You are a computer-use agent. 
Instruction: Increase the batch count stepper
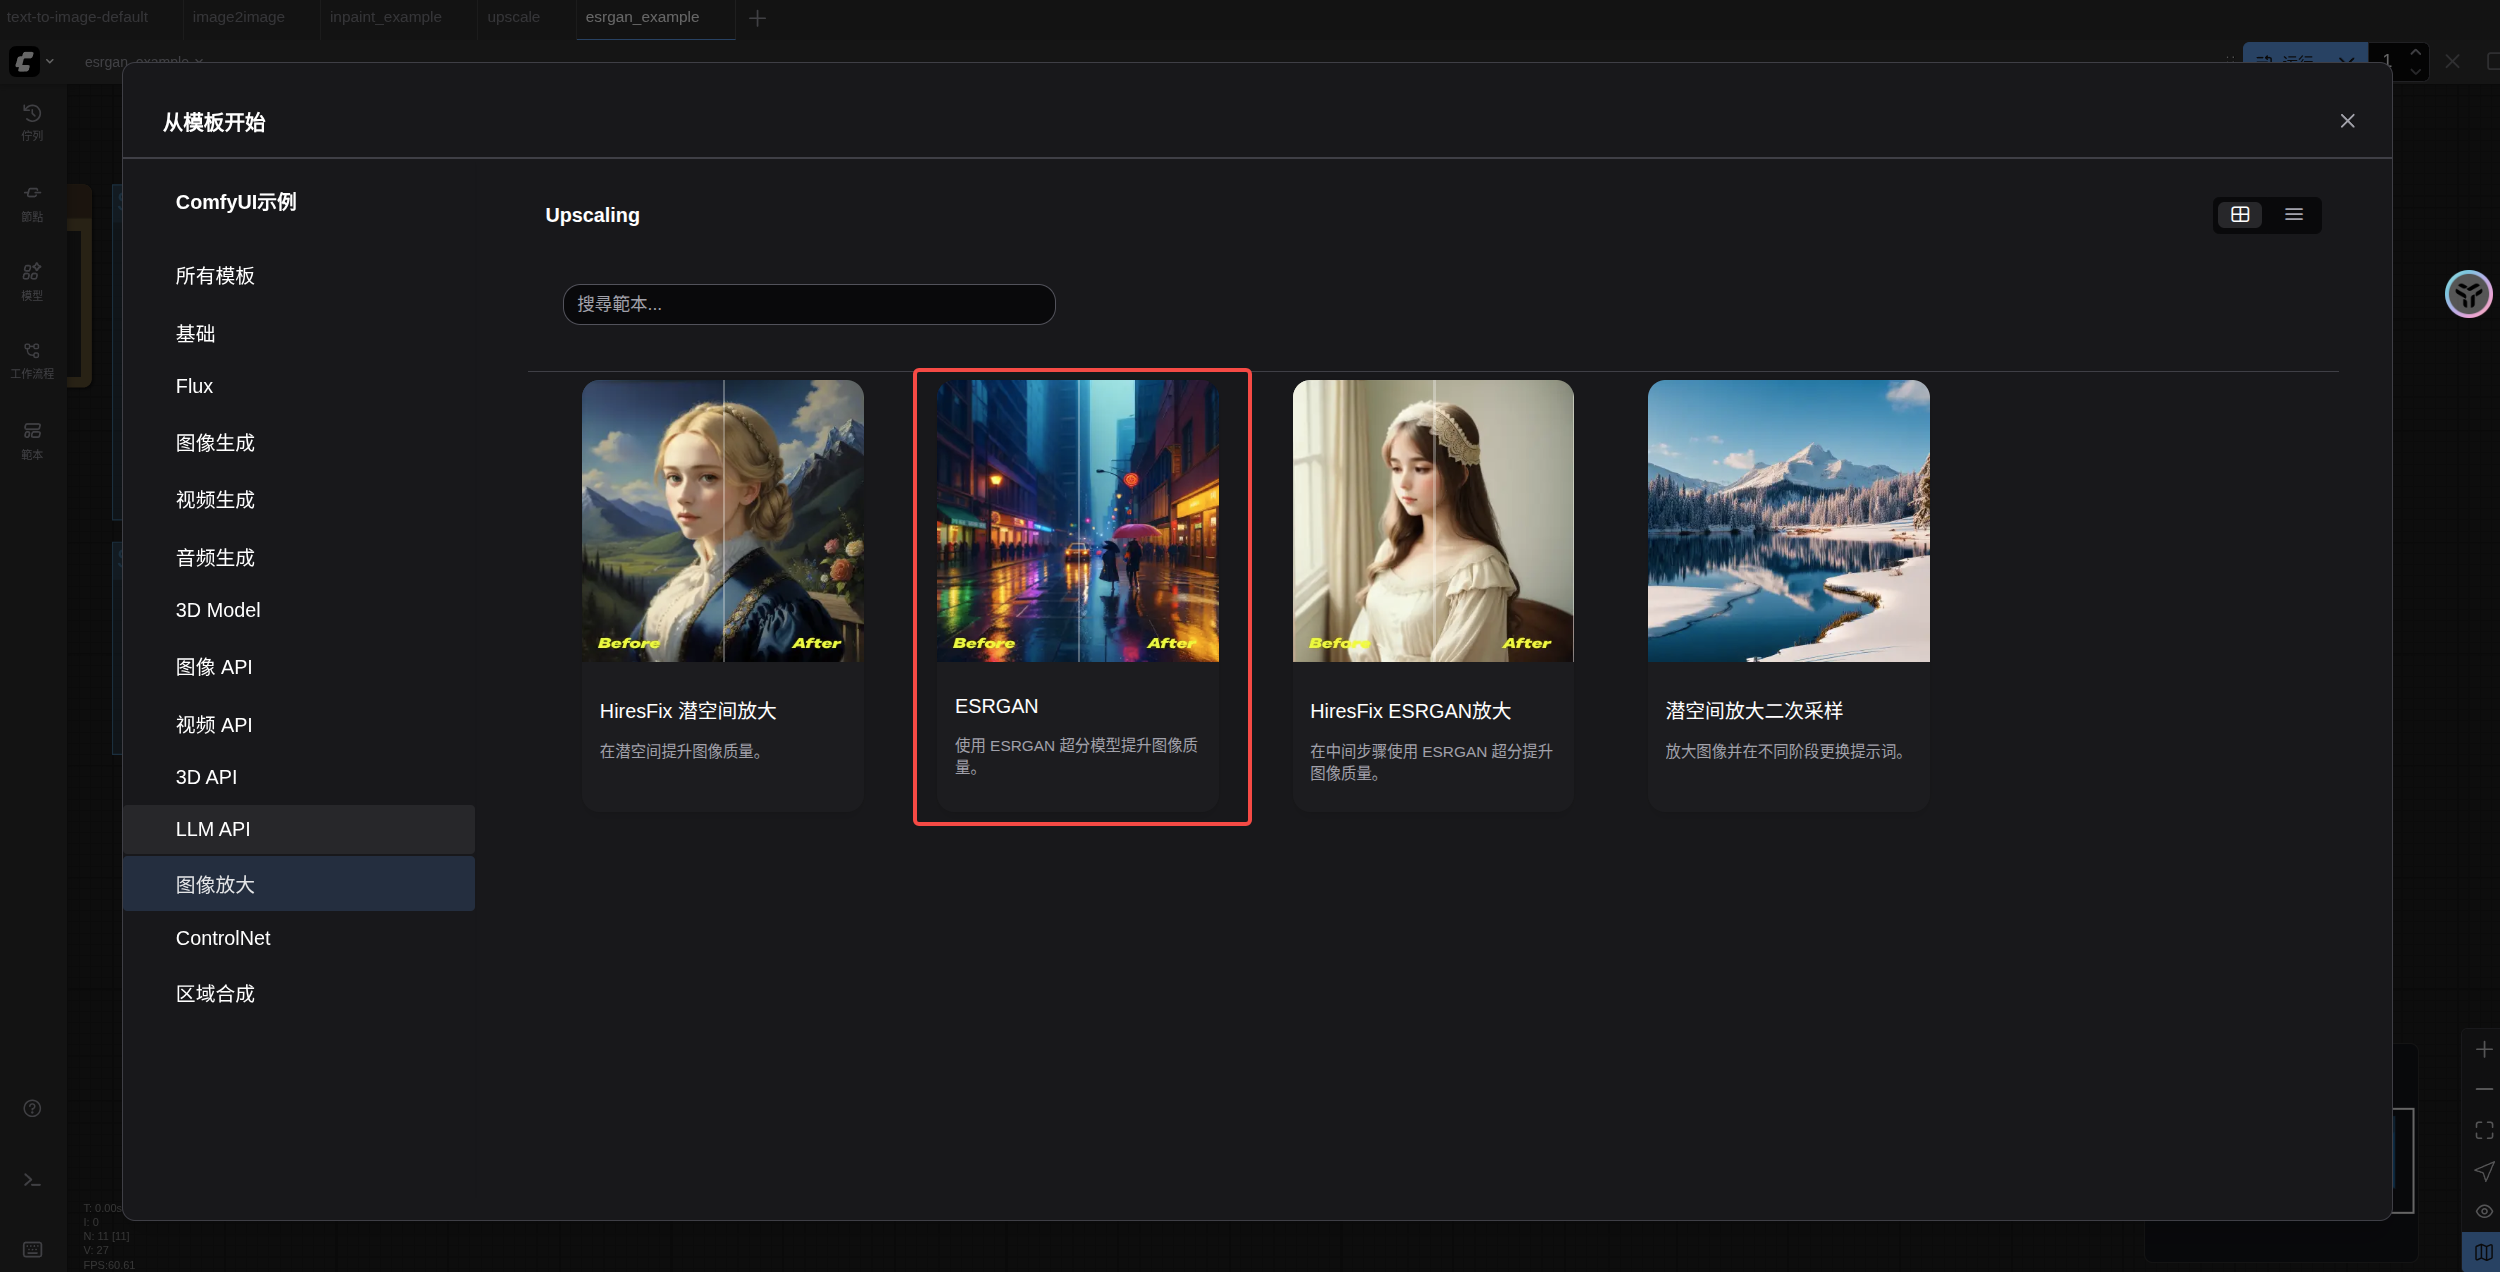pyautogui.click(x=2416, y=52)
